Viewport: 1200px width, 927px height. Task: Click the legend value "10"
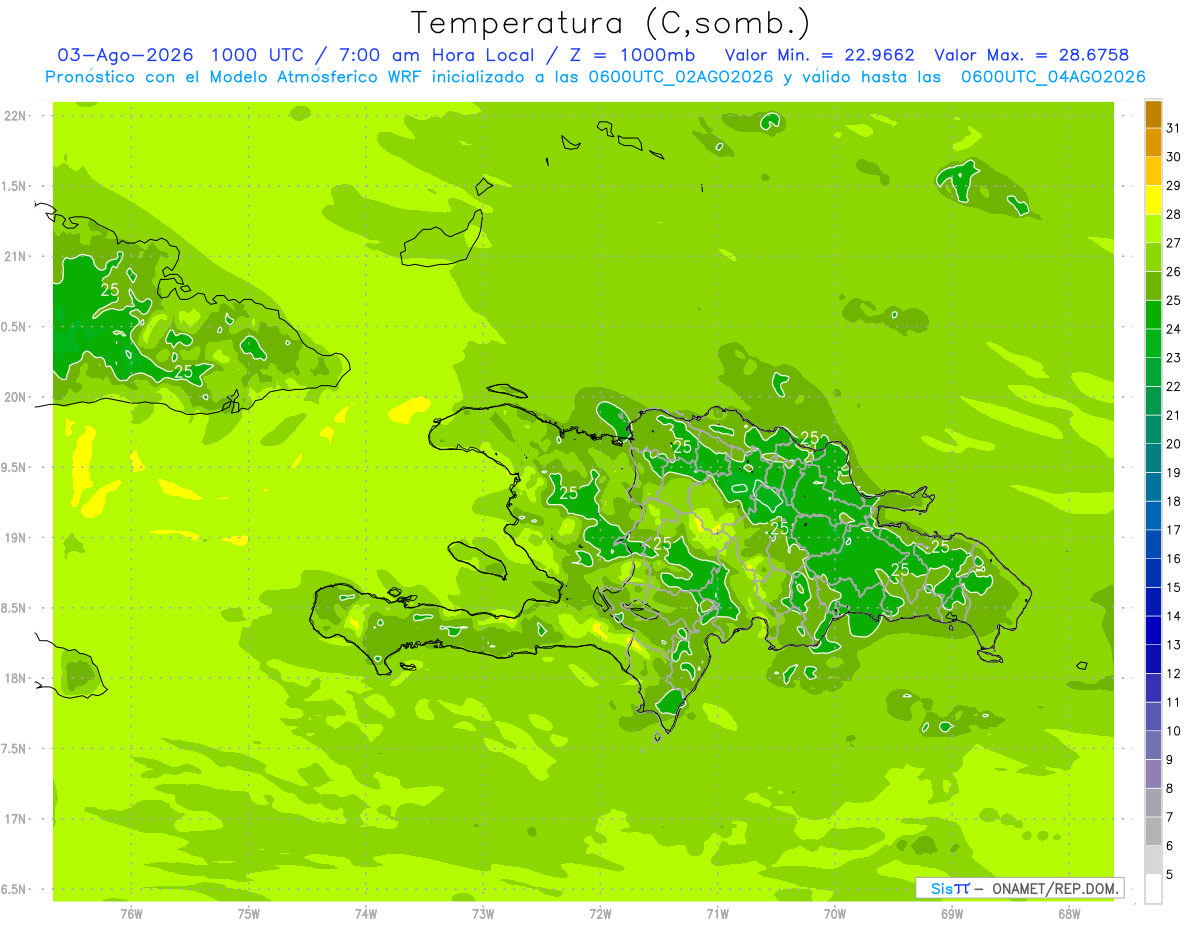point(1174,731)
